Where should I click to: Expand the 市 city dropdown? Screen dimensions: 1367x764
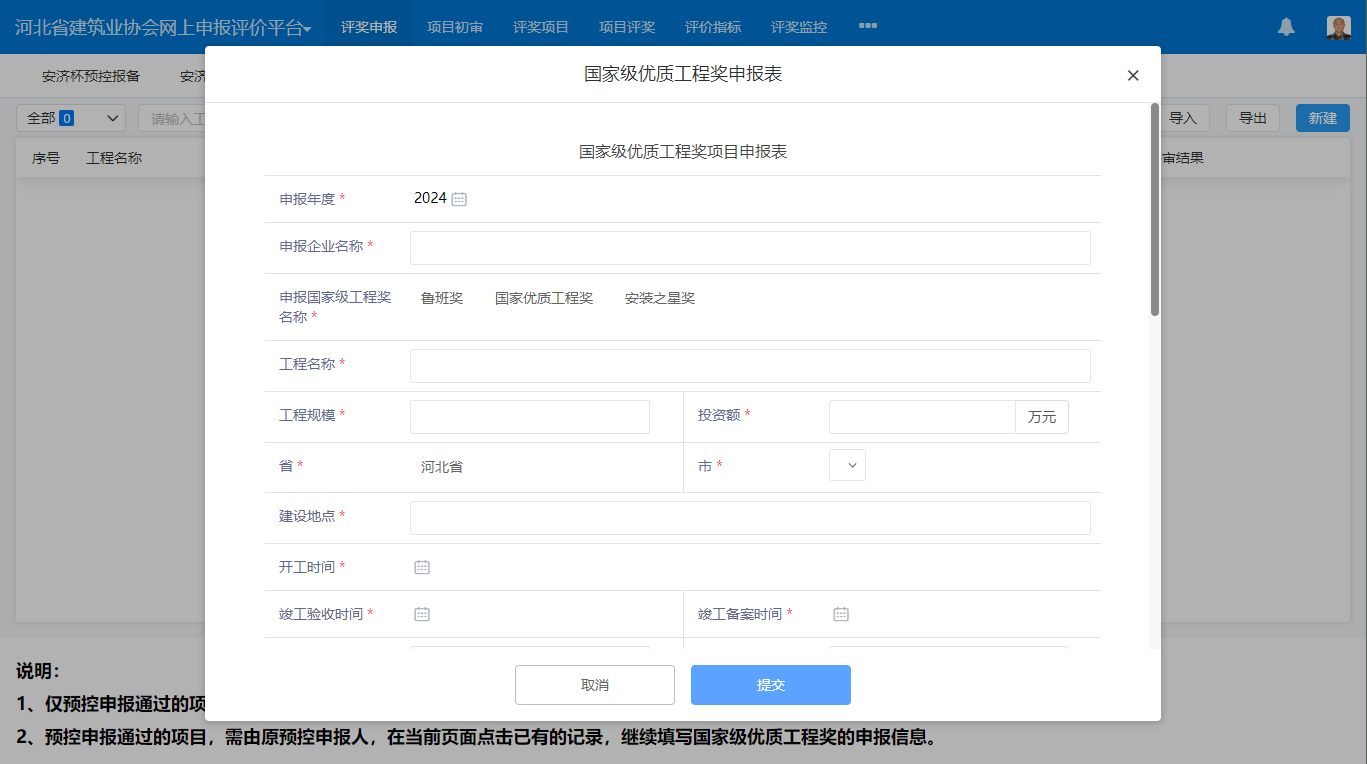point(848,466)
